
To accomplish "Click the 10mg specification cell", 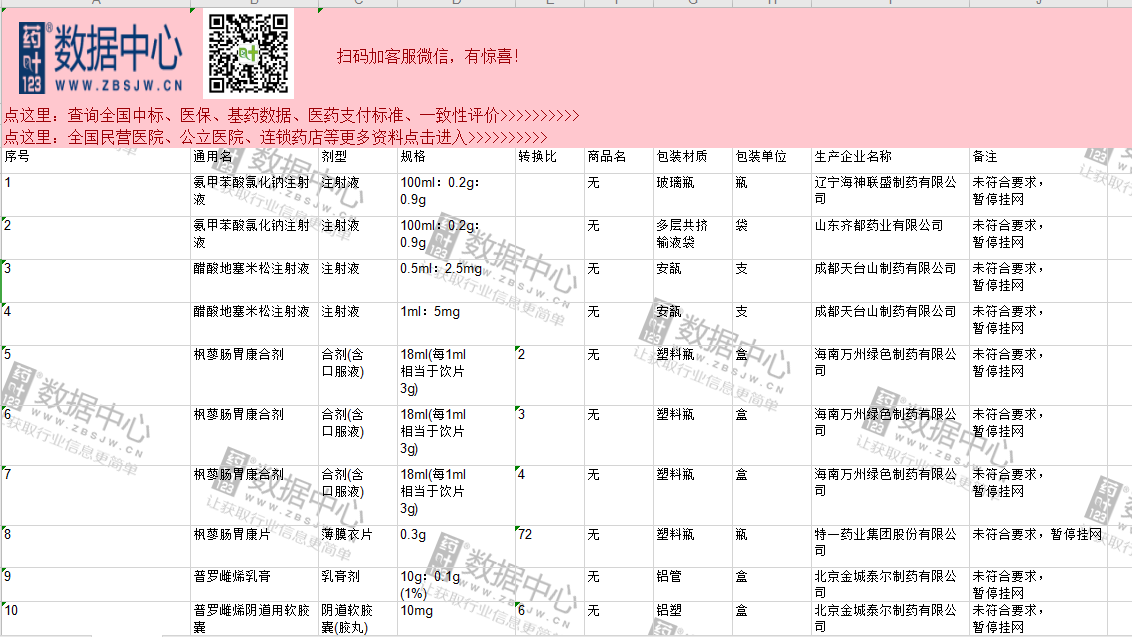I will coord(456,619).
